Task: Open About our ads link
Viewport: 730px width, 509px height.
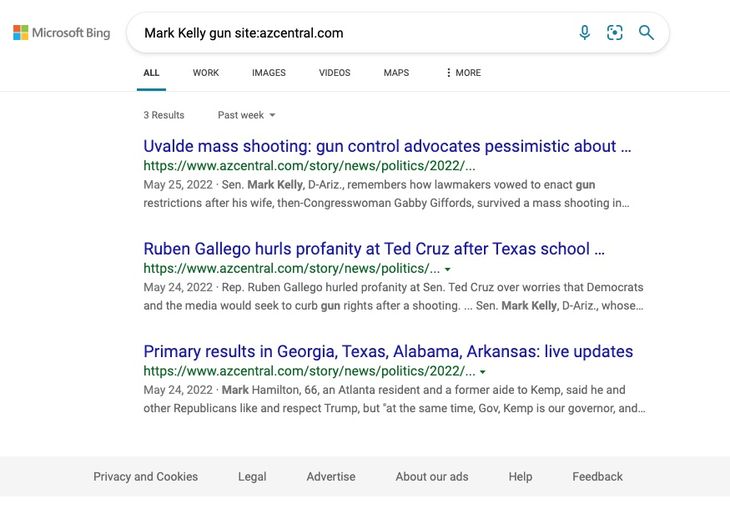Action: click(x=431, y=477)
